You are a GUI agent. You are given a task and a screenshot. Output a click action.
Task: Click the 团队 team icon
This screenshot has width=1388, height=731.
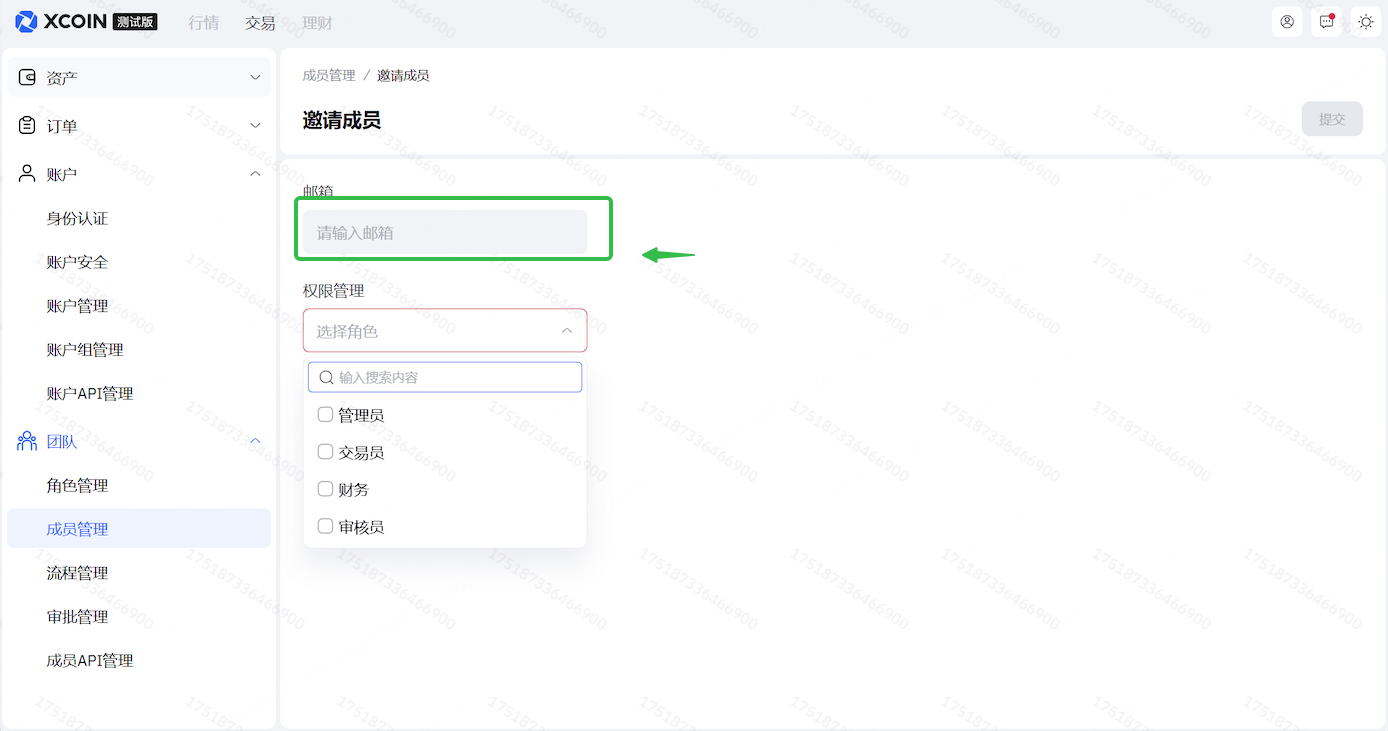28,442
